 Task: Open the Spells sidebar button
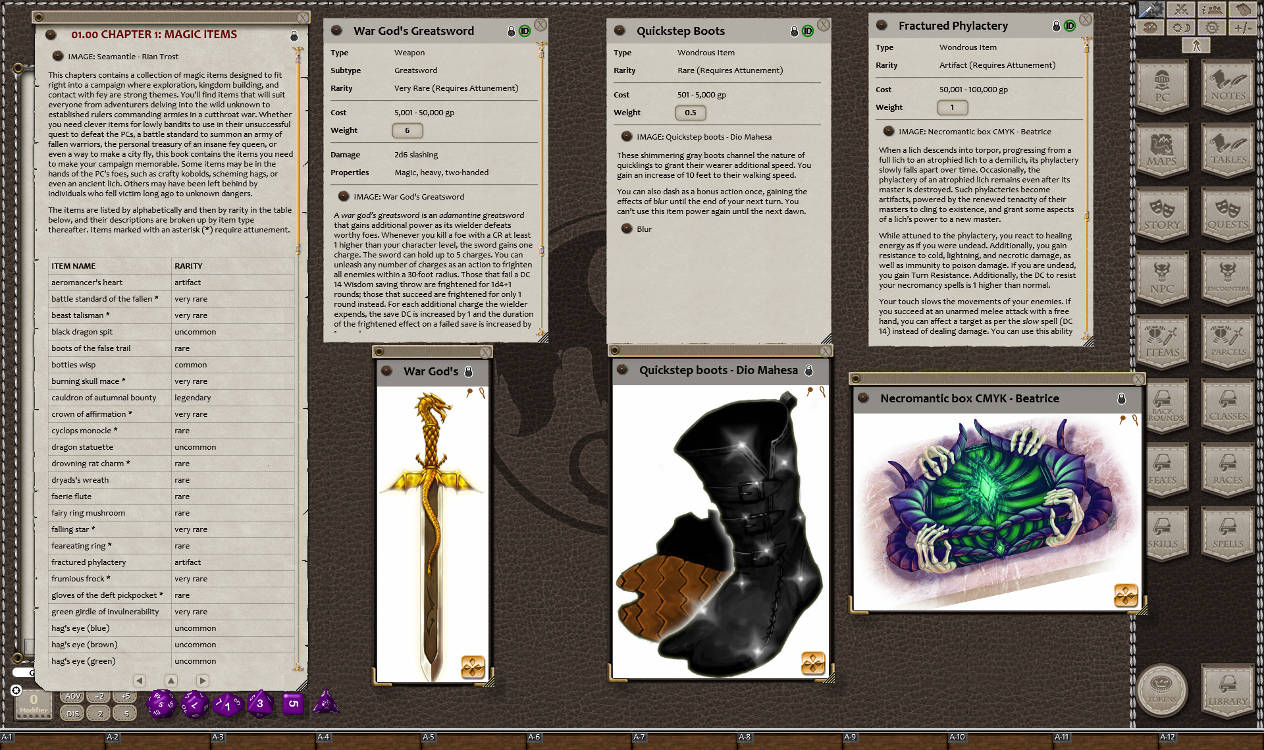1228,535
